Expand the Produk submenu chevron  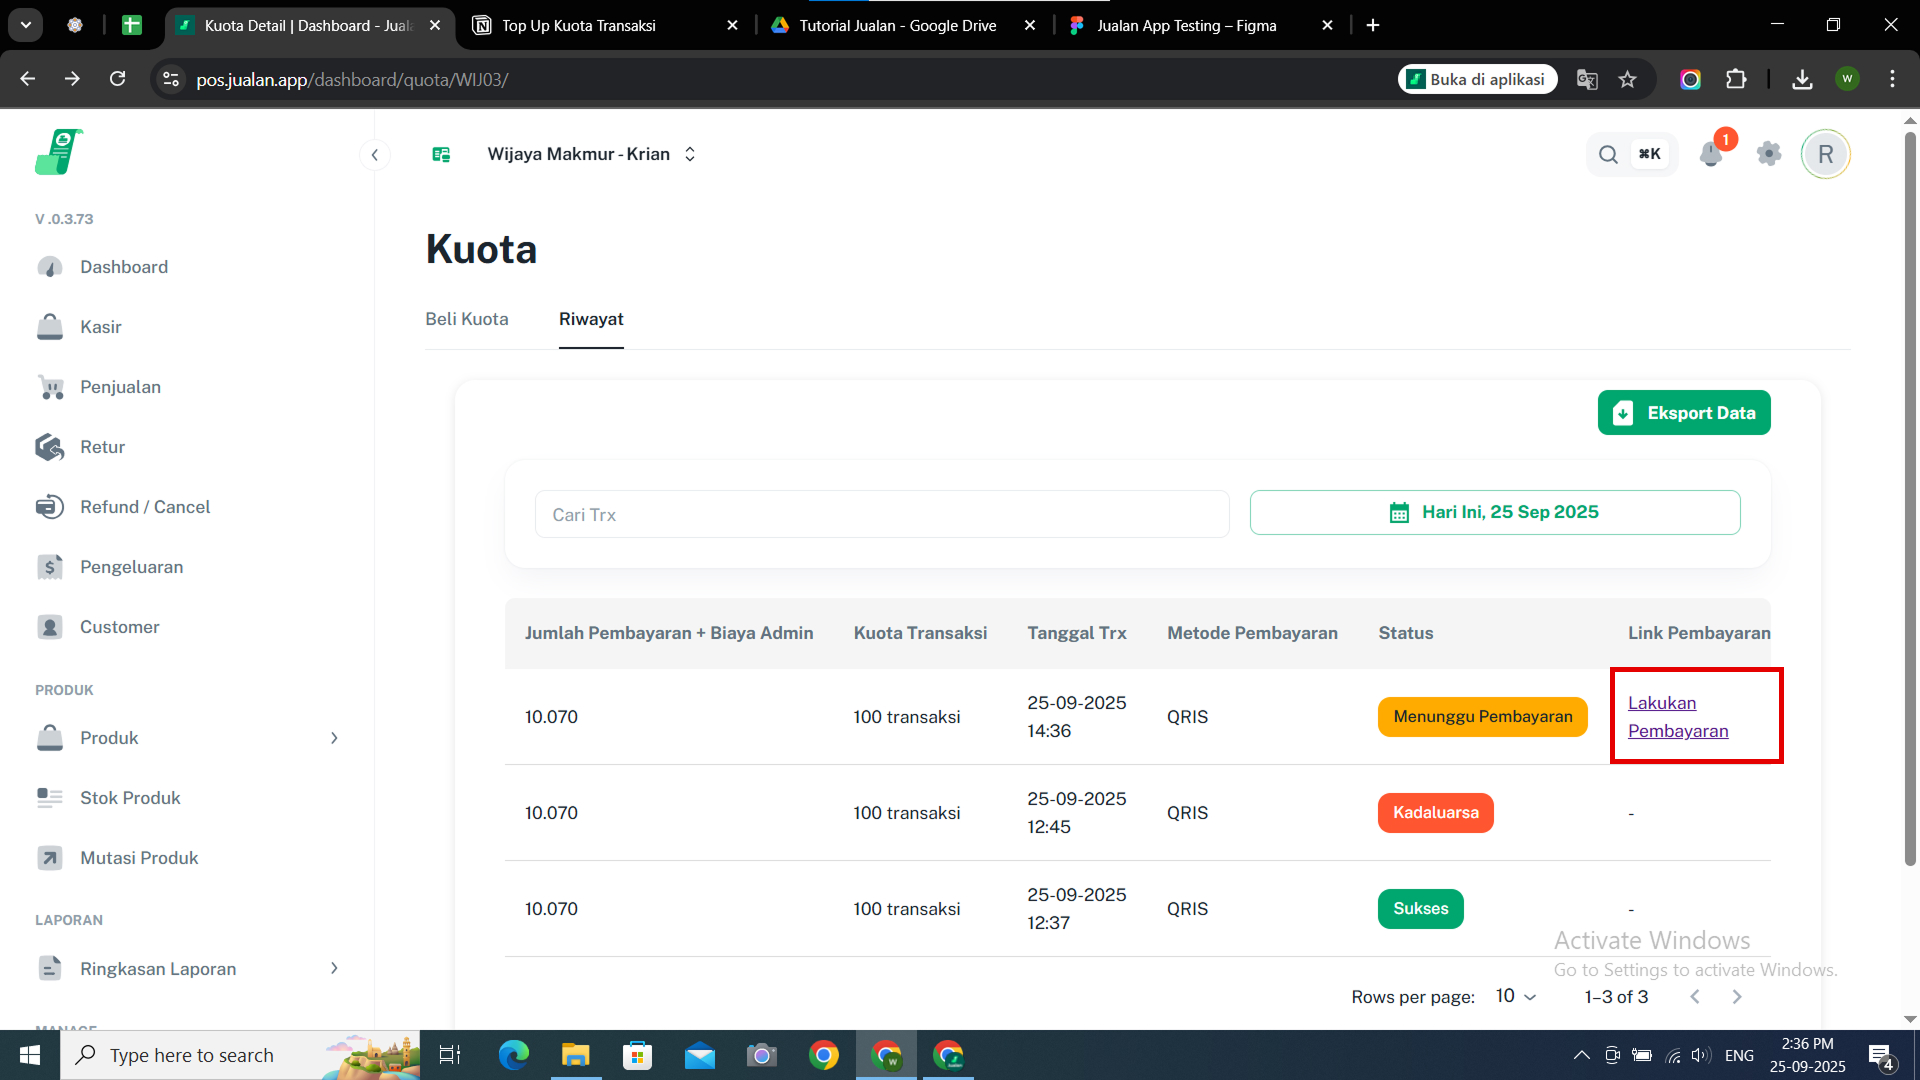point(334,738)
